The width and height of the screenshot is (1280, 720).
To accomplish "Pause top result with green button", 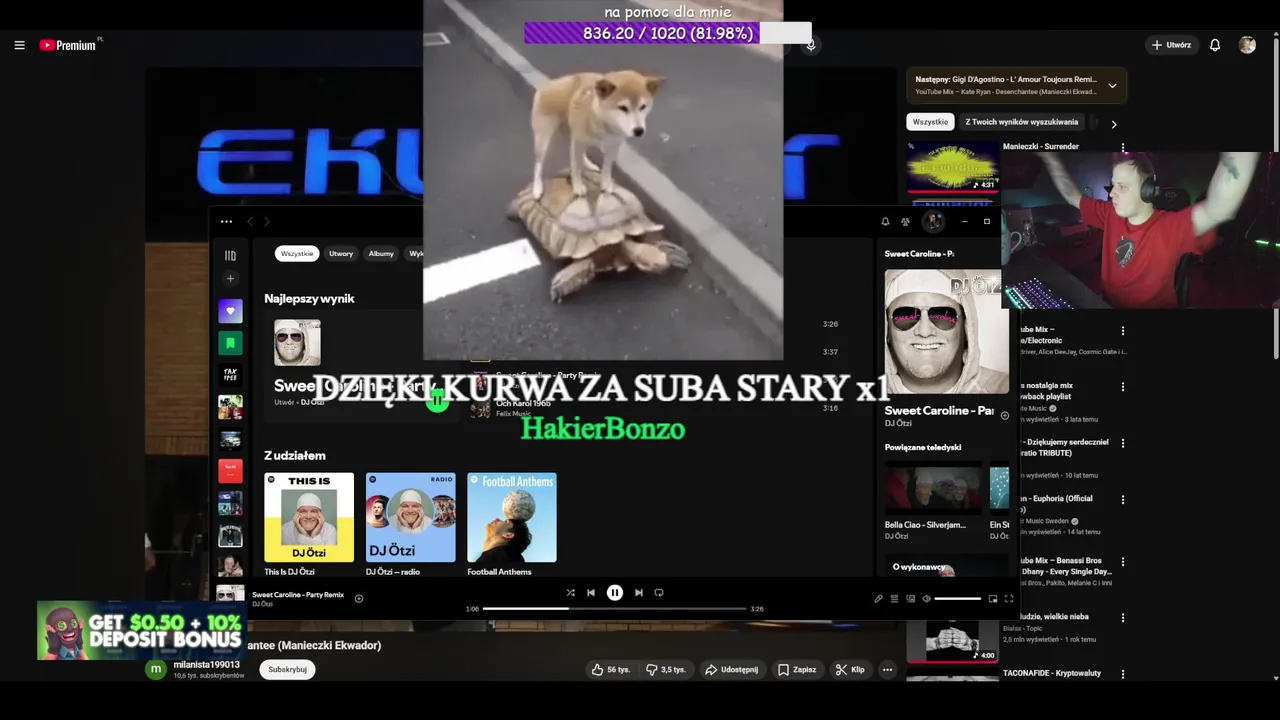I will tap(437, 401).
